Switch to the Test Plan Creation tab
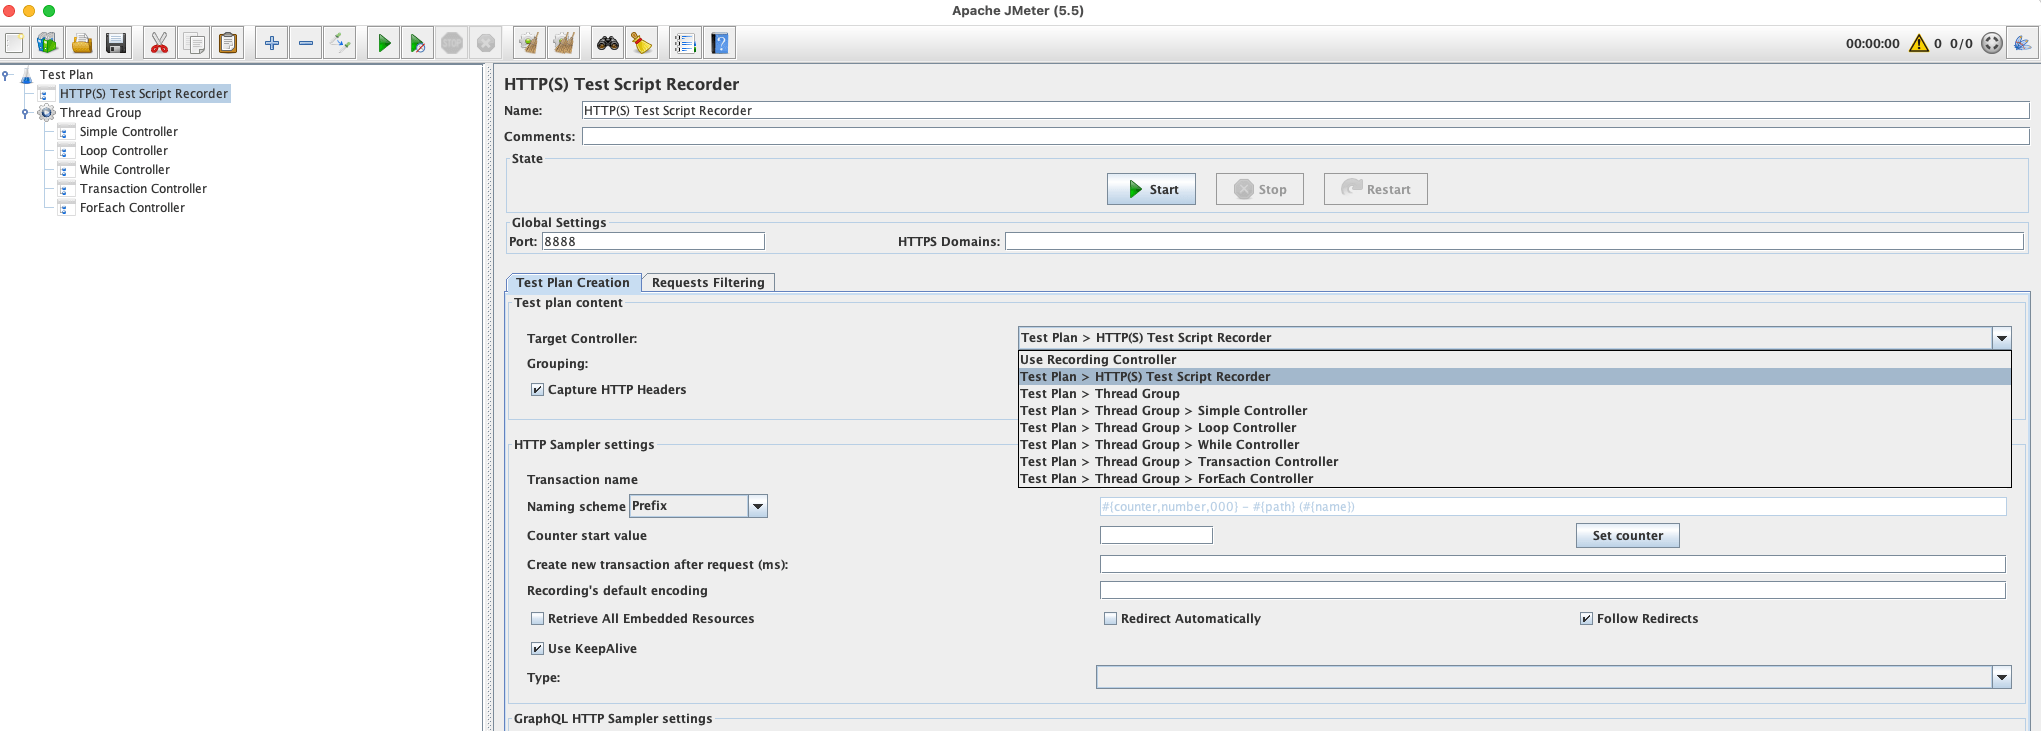Viewport: 2041px width, 731px height. [x=573, y=283]
